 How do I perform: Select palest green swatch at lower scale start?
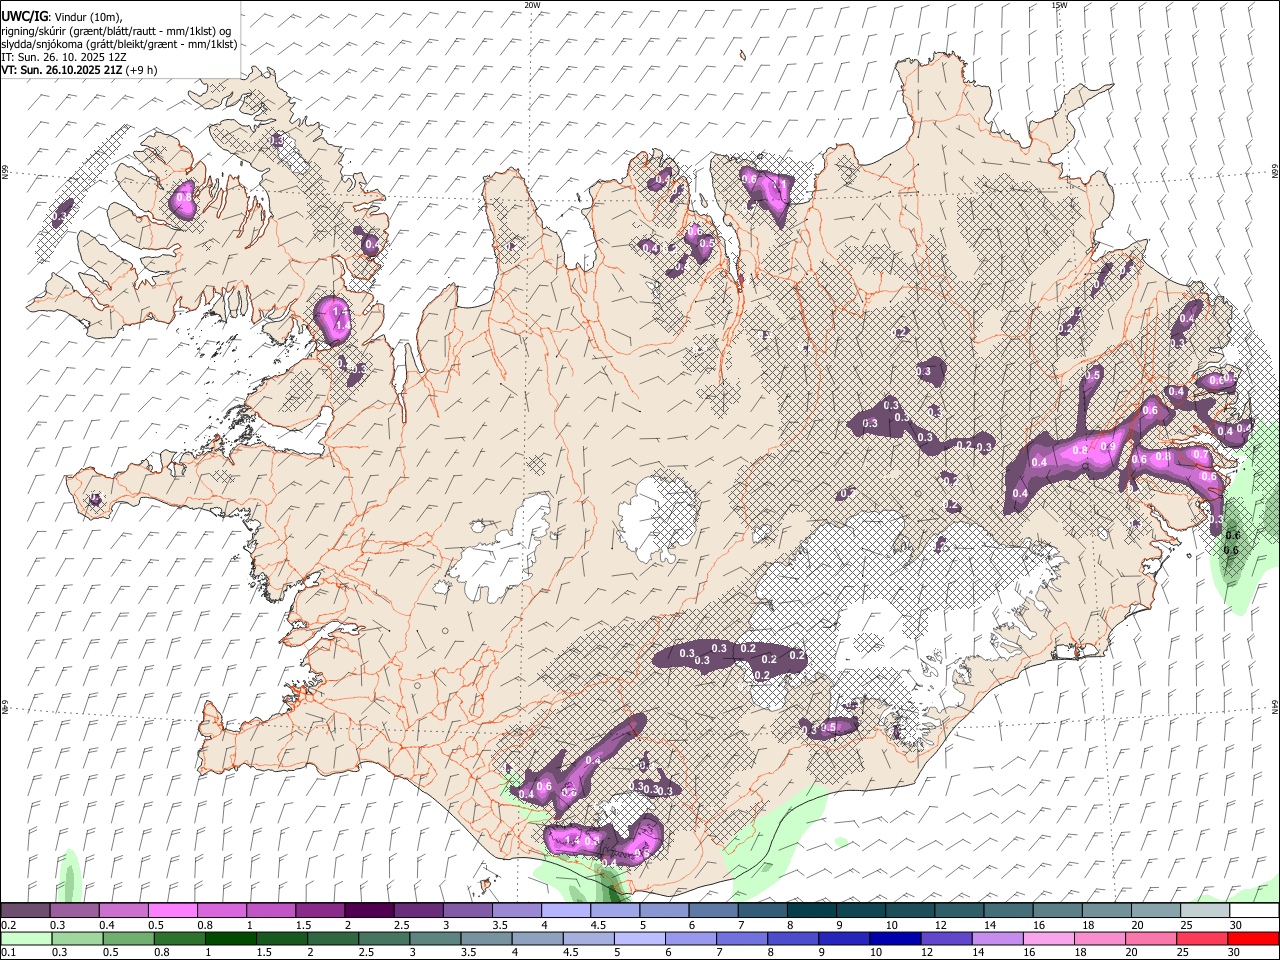(26, 938)
